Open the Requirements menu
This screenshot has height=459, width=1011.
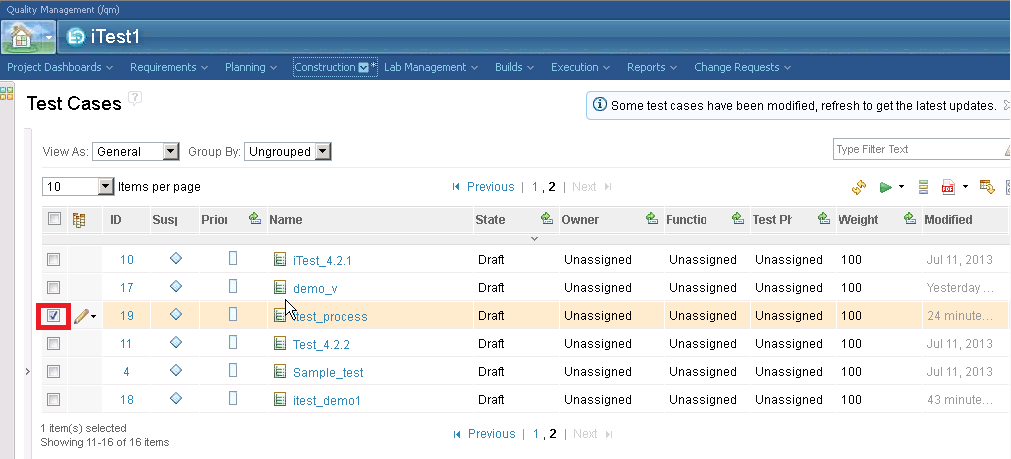(168, 67)
